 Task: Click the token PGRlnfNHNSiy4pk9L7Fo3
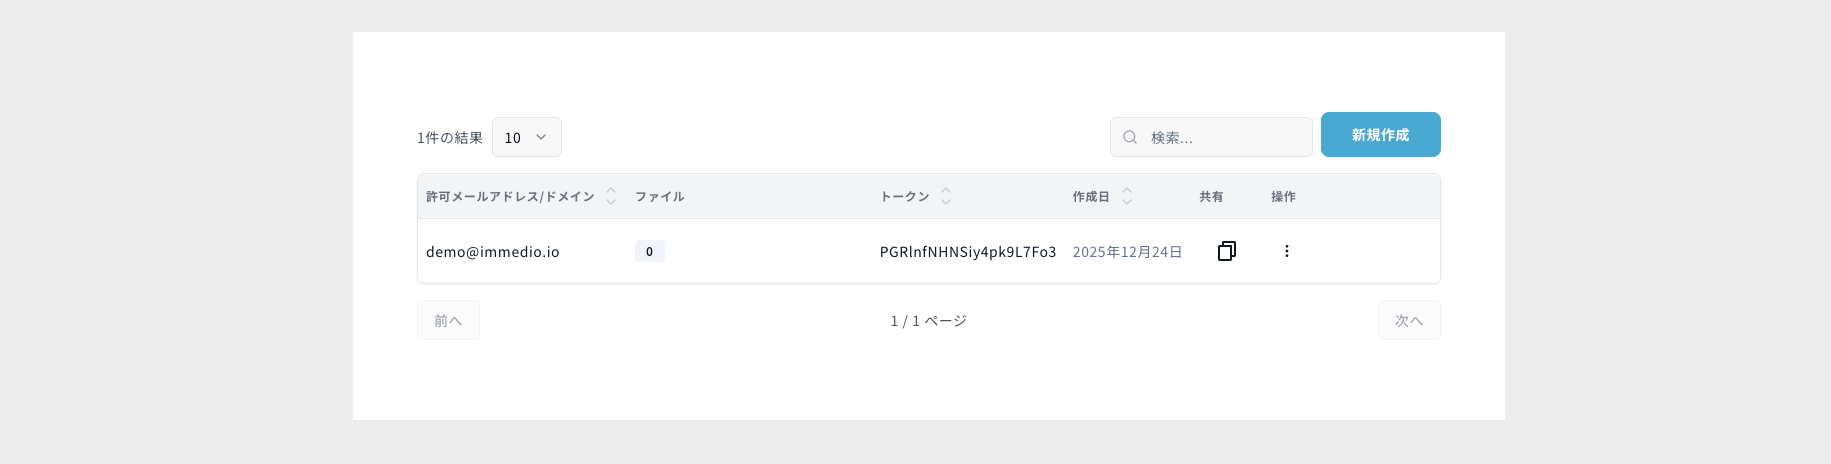[x=967, y=252]
